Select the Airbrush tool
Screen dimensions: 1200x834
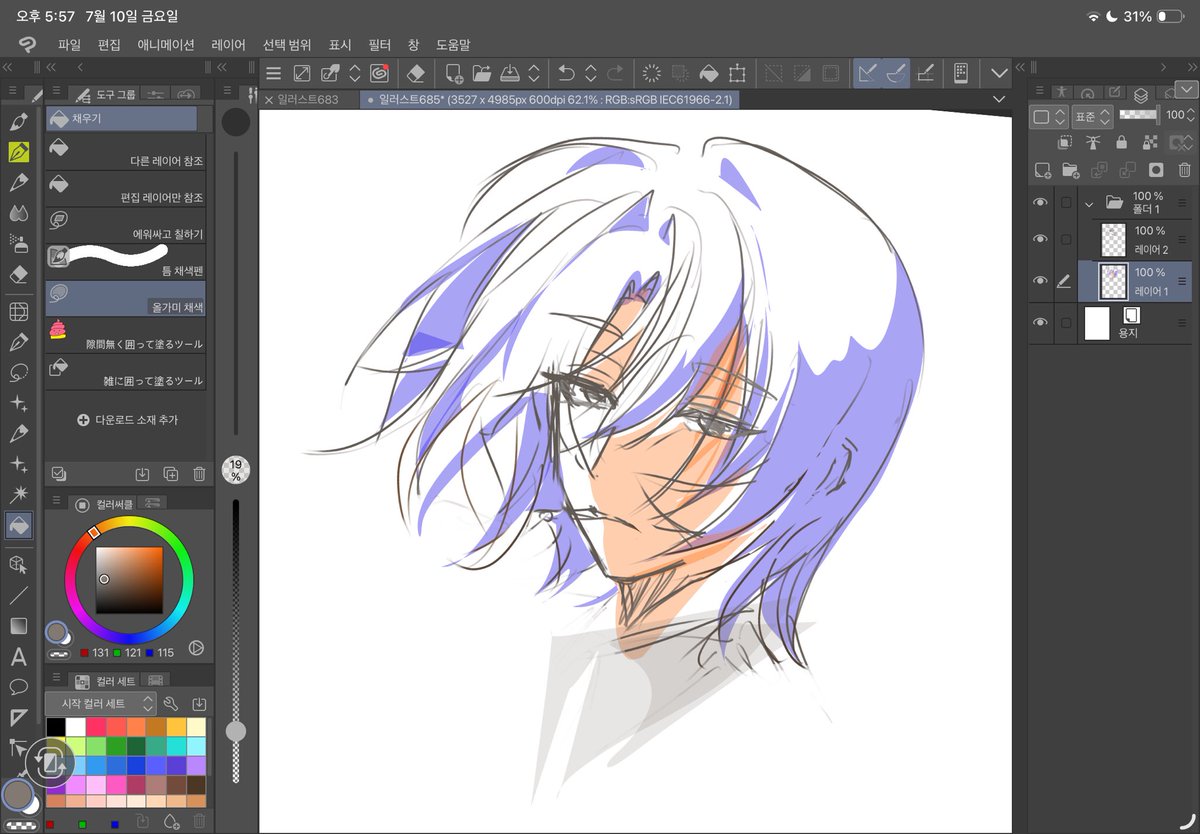tap(18, 243)
